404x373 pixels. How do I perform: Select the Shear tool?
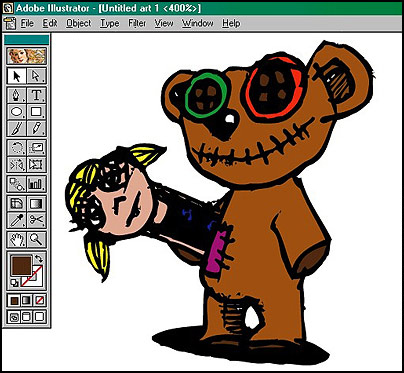pos(36,164)
